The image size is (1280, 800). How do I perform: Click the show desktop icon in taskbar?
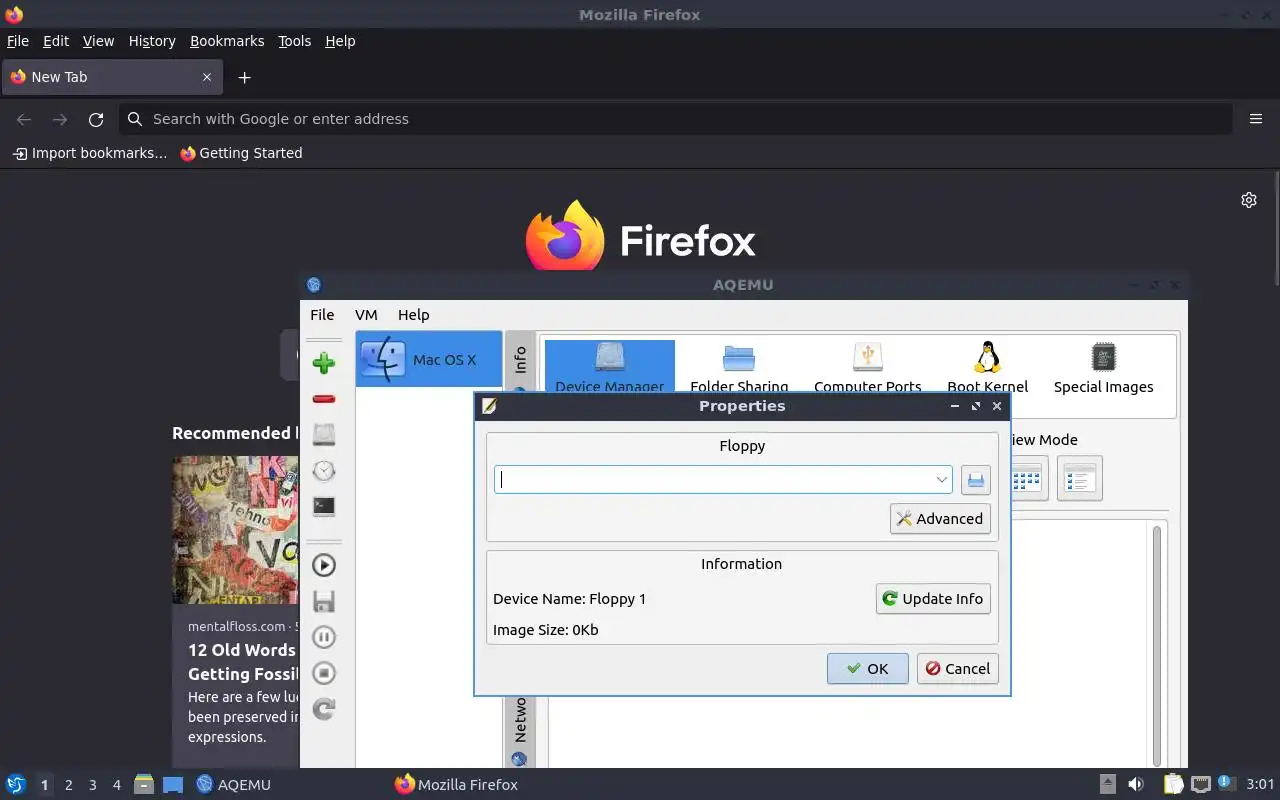[173, 785]
